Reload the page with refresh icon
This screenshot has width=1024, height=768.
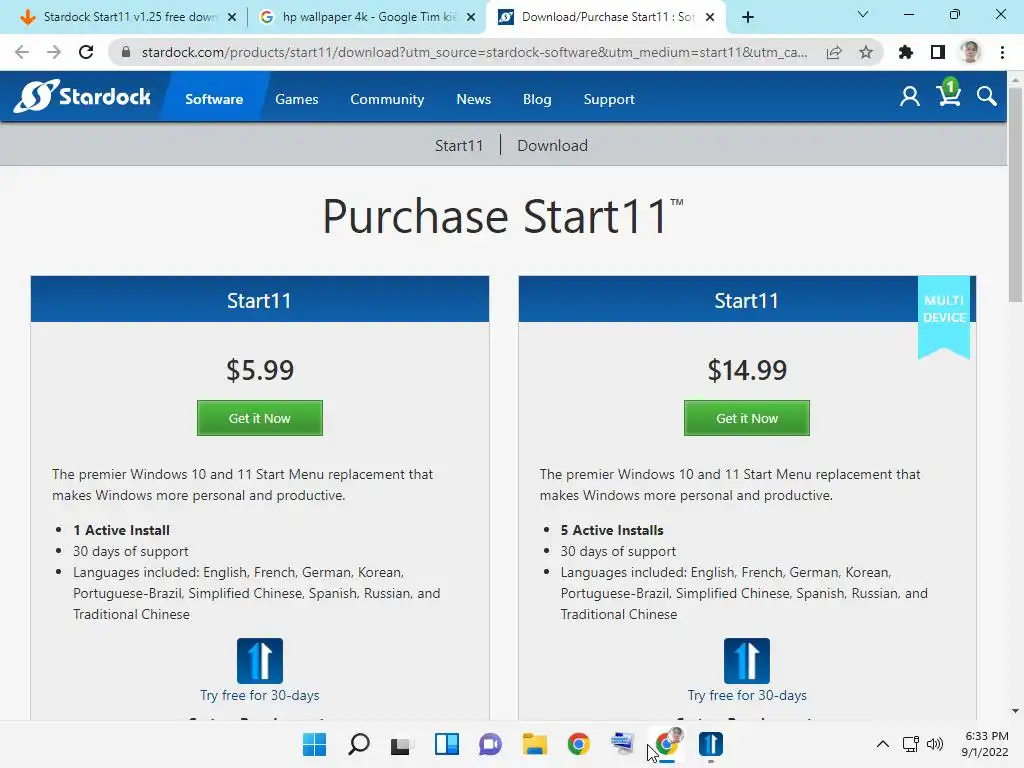tap(86, 52)
